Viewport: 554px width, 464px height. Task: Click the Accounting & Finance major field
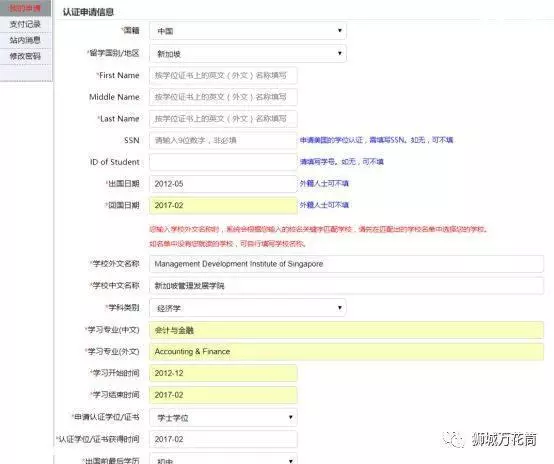point(346,352)
